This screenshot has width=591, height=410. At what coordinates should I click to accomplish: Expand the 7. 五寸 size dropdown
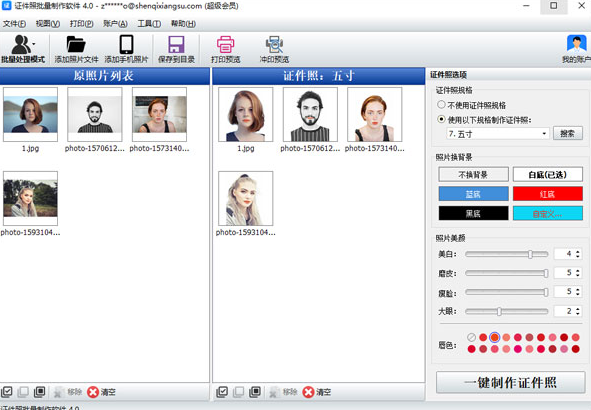click(544, 134)
